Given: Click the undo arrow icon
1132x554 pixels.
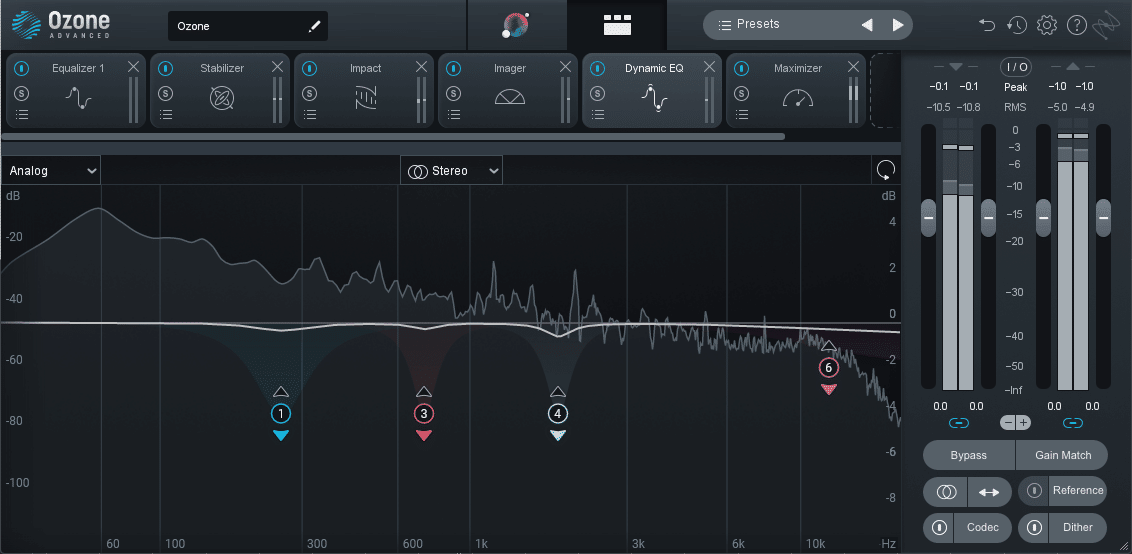Looking at the screenshot, I should tap(987, 25).
